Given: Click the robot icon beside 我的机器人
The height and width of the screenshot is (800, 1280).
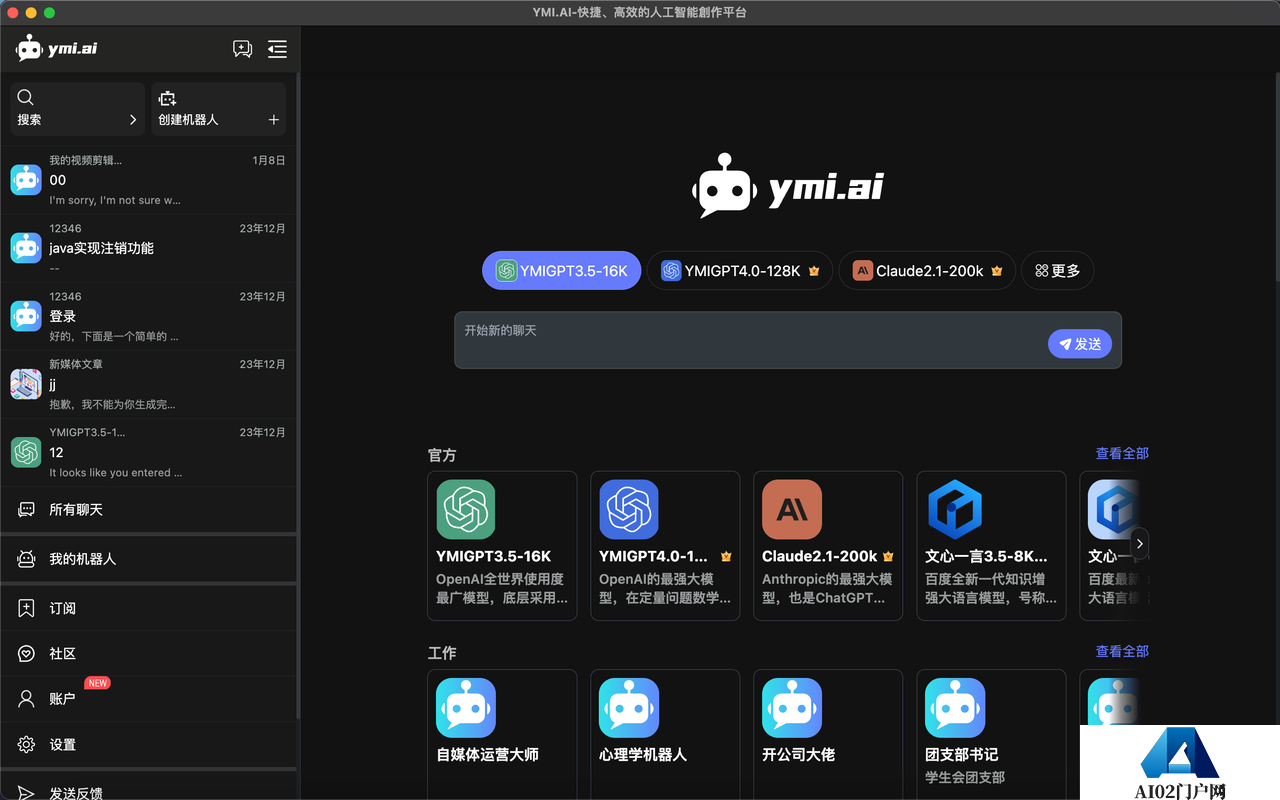Looking at the screenshot, I should [x=27, y=559].
